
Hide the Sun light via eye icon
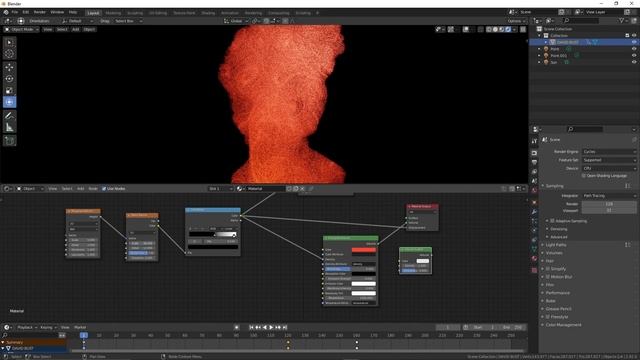[x=634, y=62]
